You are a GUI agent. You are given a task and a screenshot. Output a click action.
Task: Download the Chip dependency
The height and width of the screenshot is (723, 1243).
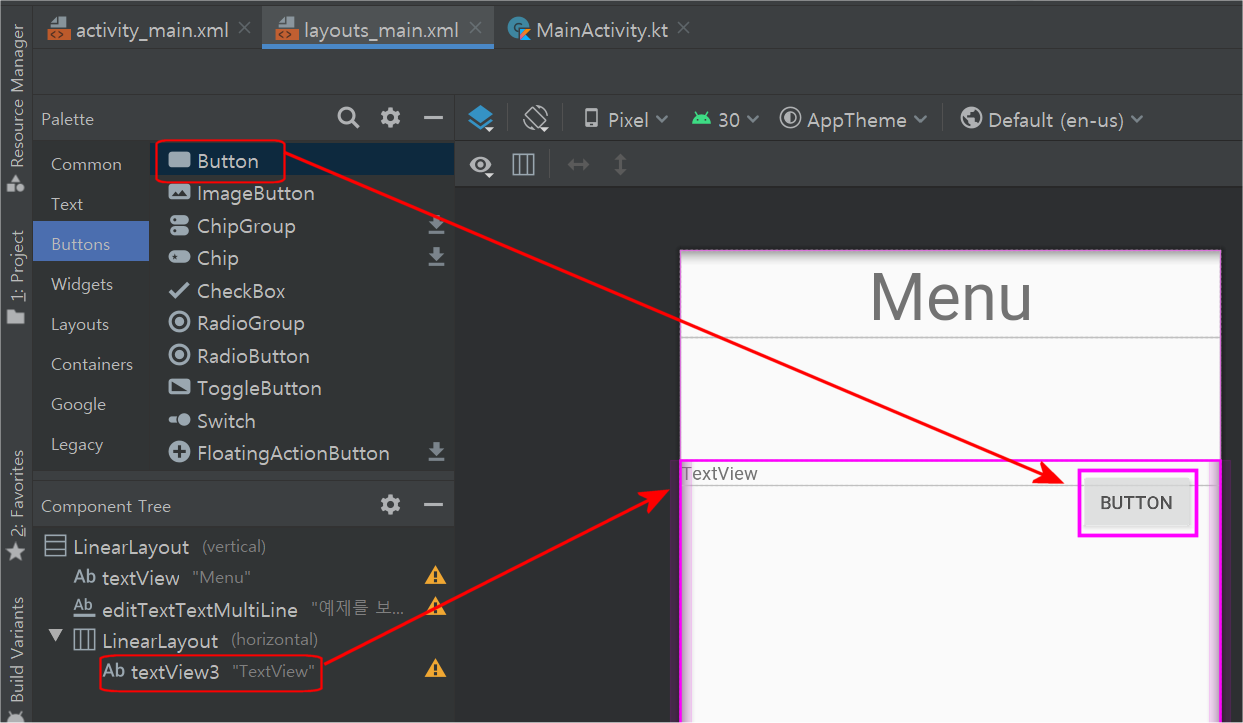pyautogui.click(x=436, y=258)
